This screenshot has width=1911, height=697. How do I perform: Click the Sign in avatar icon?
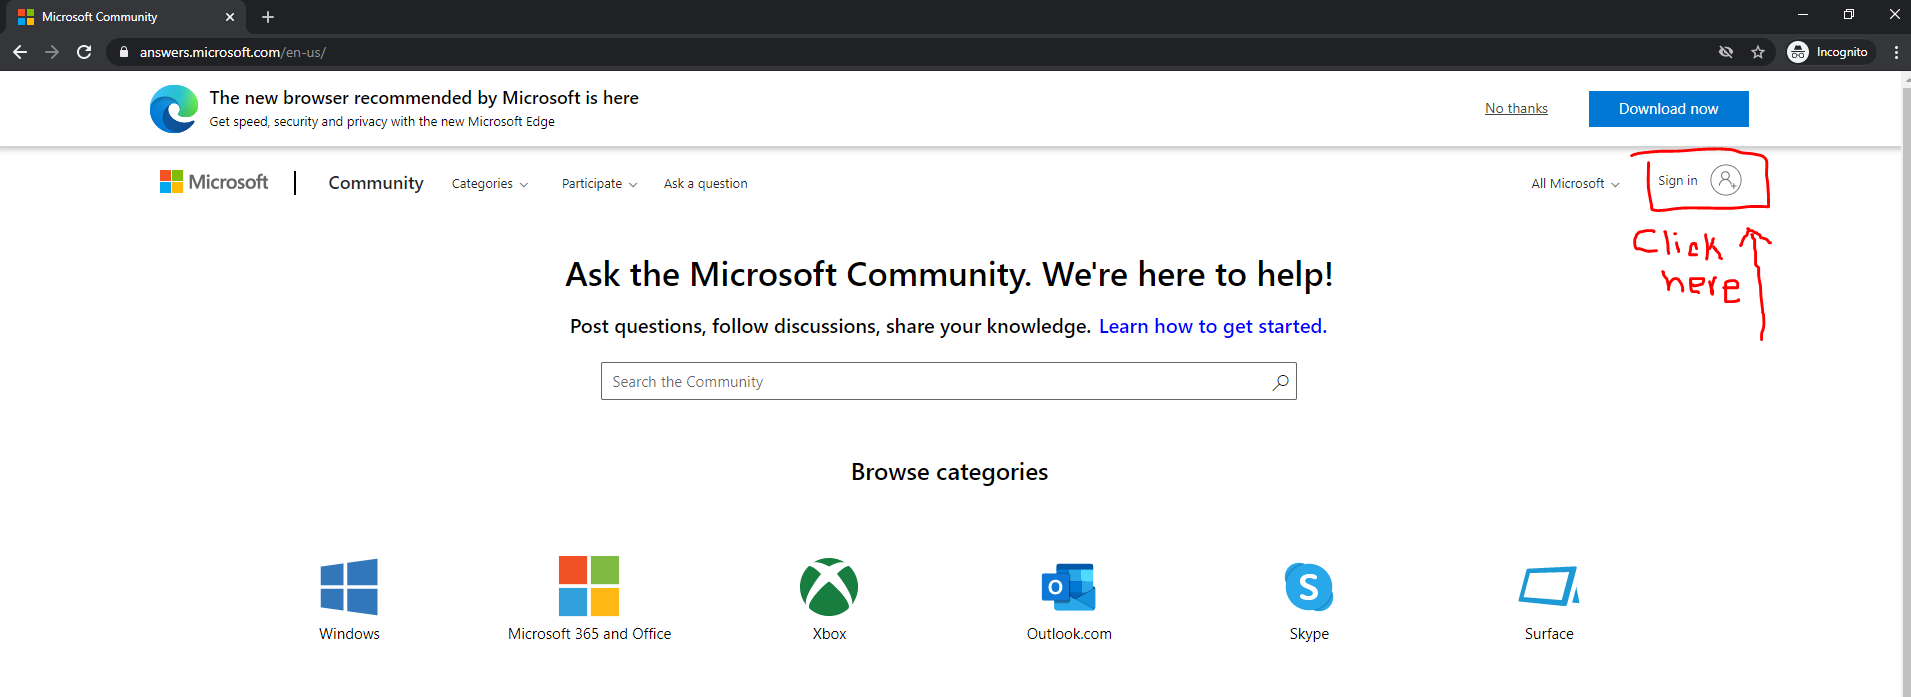coord(1726,180)
